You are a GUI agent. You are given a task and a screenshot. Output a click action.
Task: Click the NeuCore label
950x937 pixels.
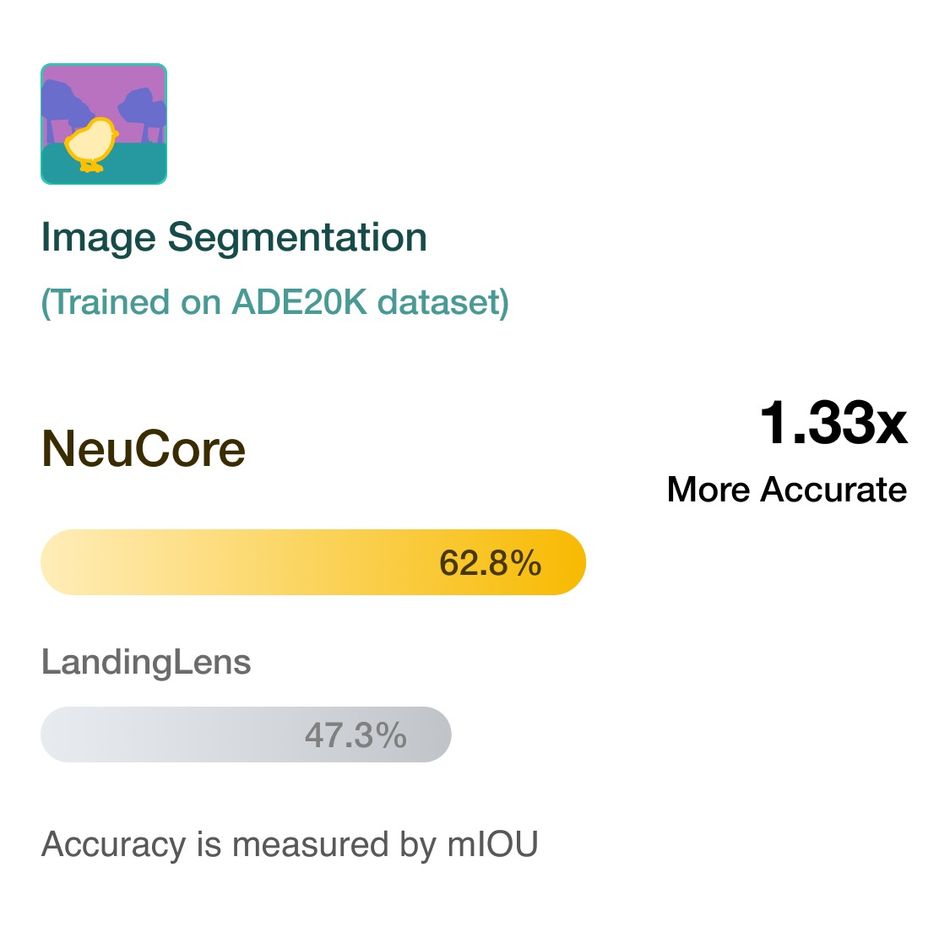pyautogui.click(x=143, y=449)
